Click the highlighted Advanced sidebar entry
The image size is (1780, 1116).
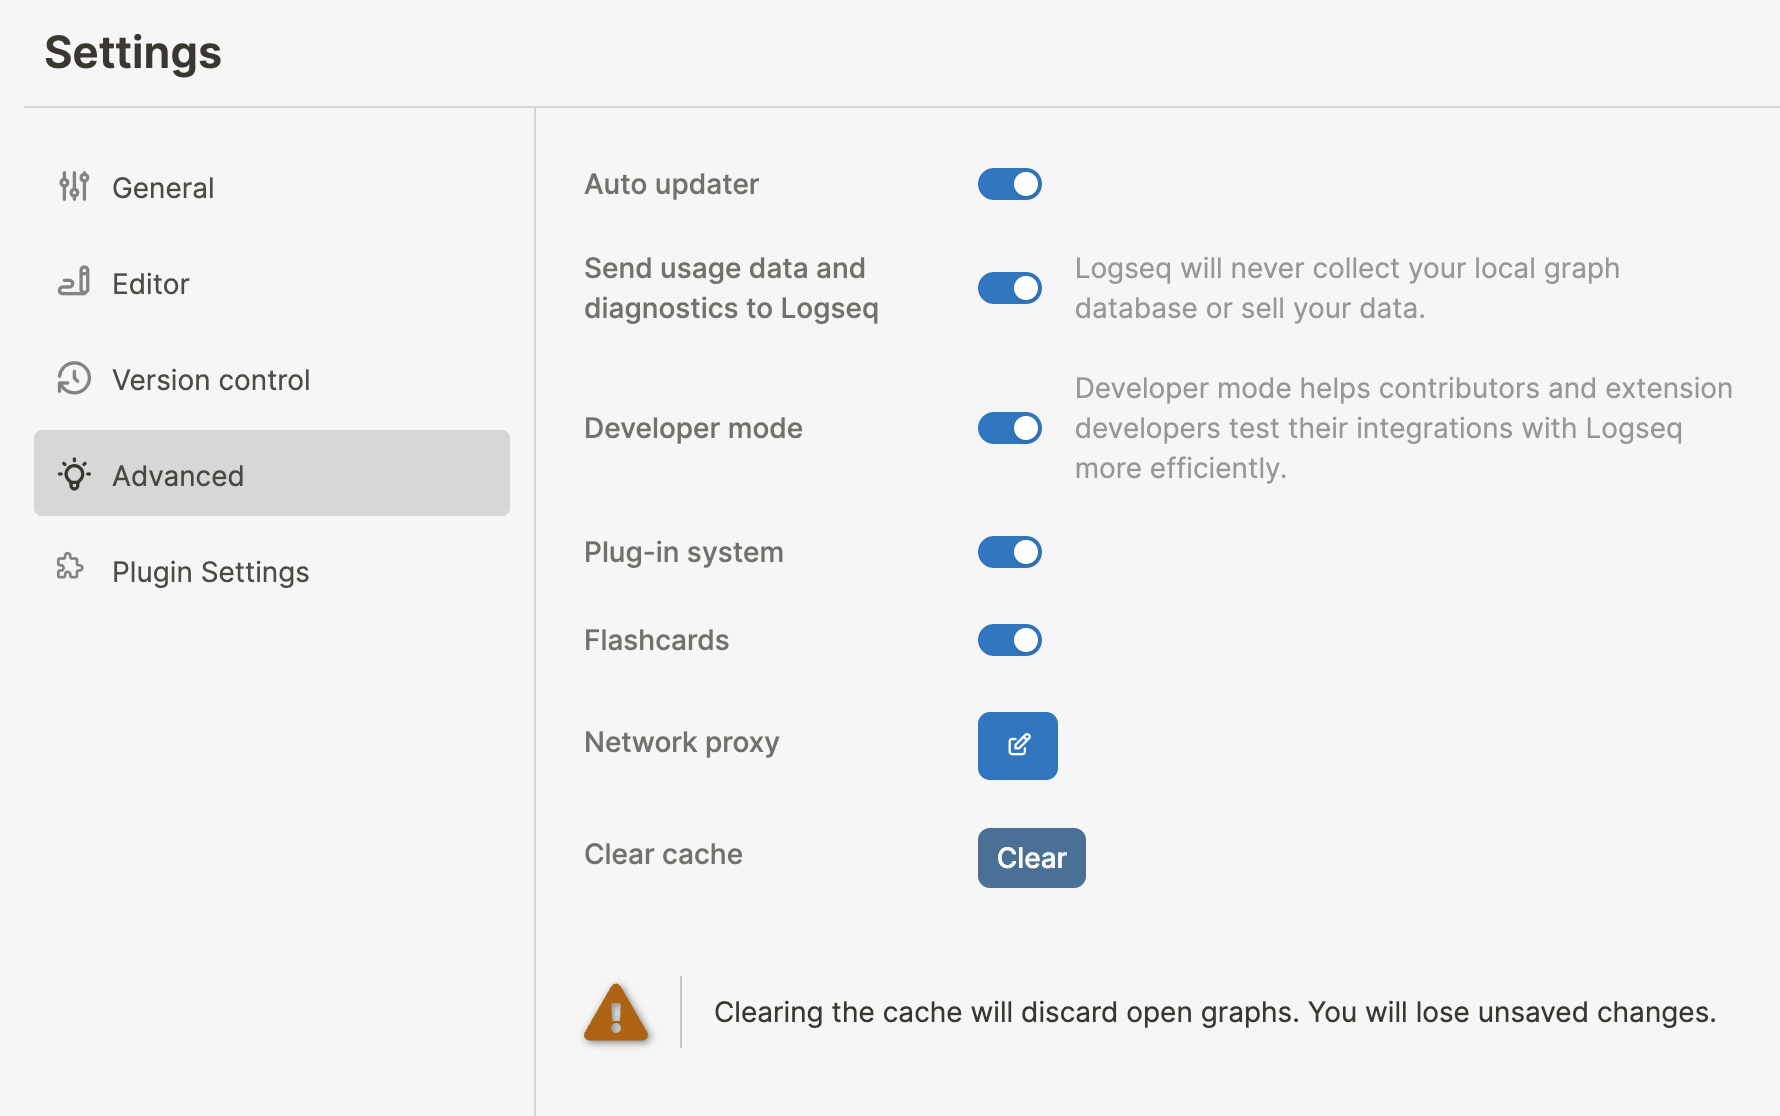[178, 475]
